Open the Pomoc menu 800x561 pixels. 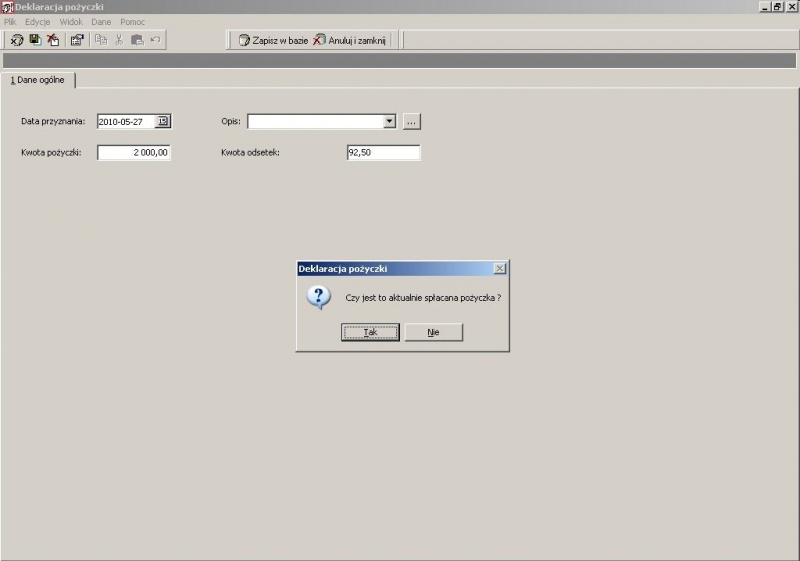click(133, 22)
